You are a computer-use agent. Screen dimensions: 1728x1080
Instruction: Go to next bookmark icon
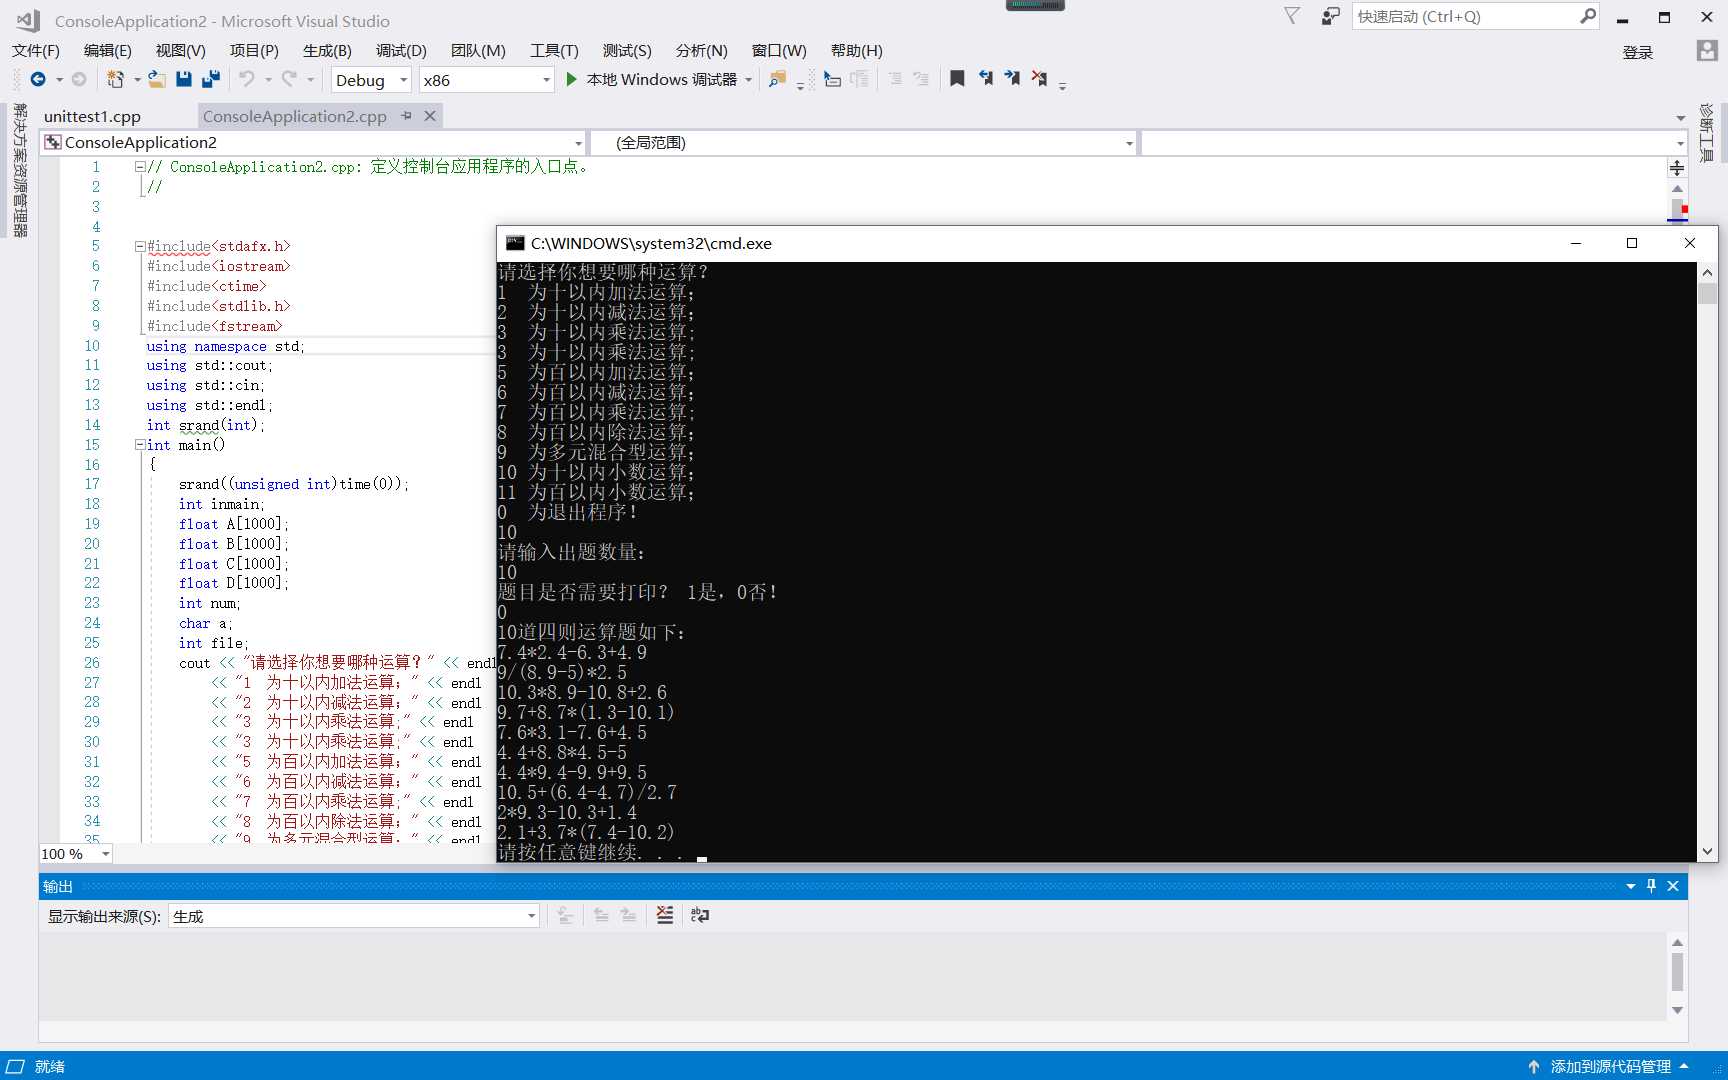[1012, 79]
